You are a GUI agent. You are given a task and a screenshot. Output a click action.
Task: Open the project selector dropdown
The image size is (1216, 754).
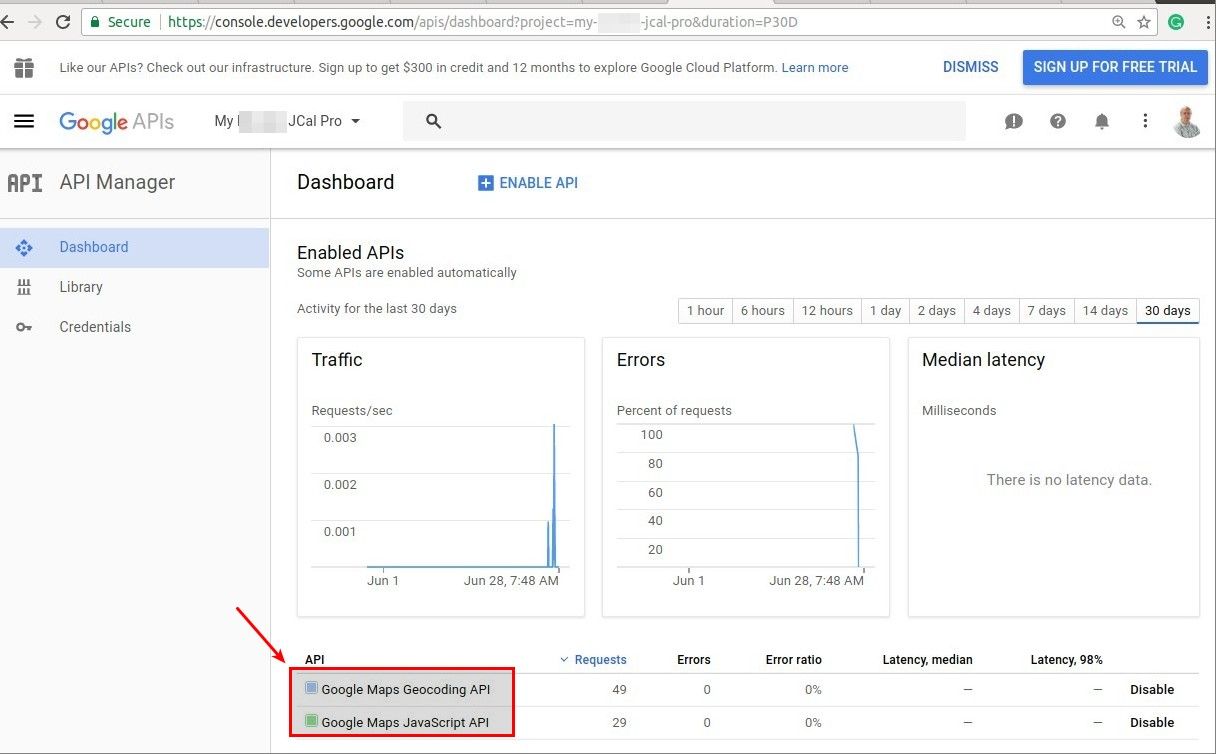tap(288, 121)
